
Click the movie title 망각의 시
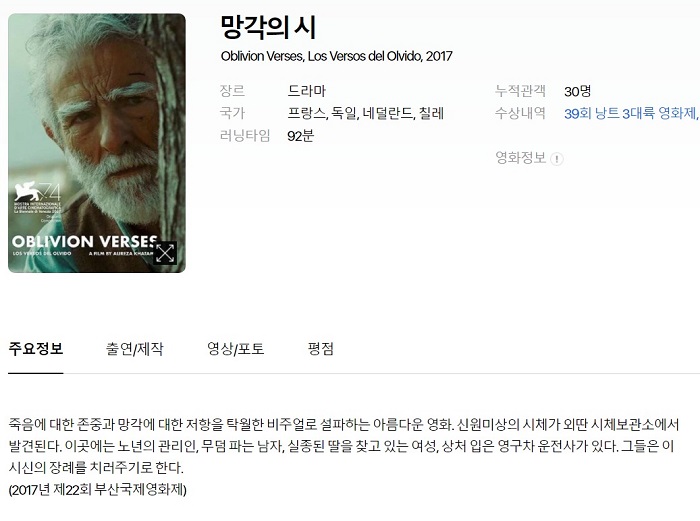point(268,27)
